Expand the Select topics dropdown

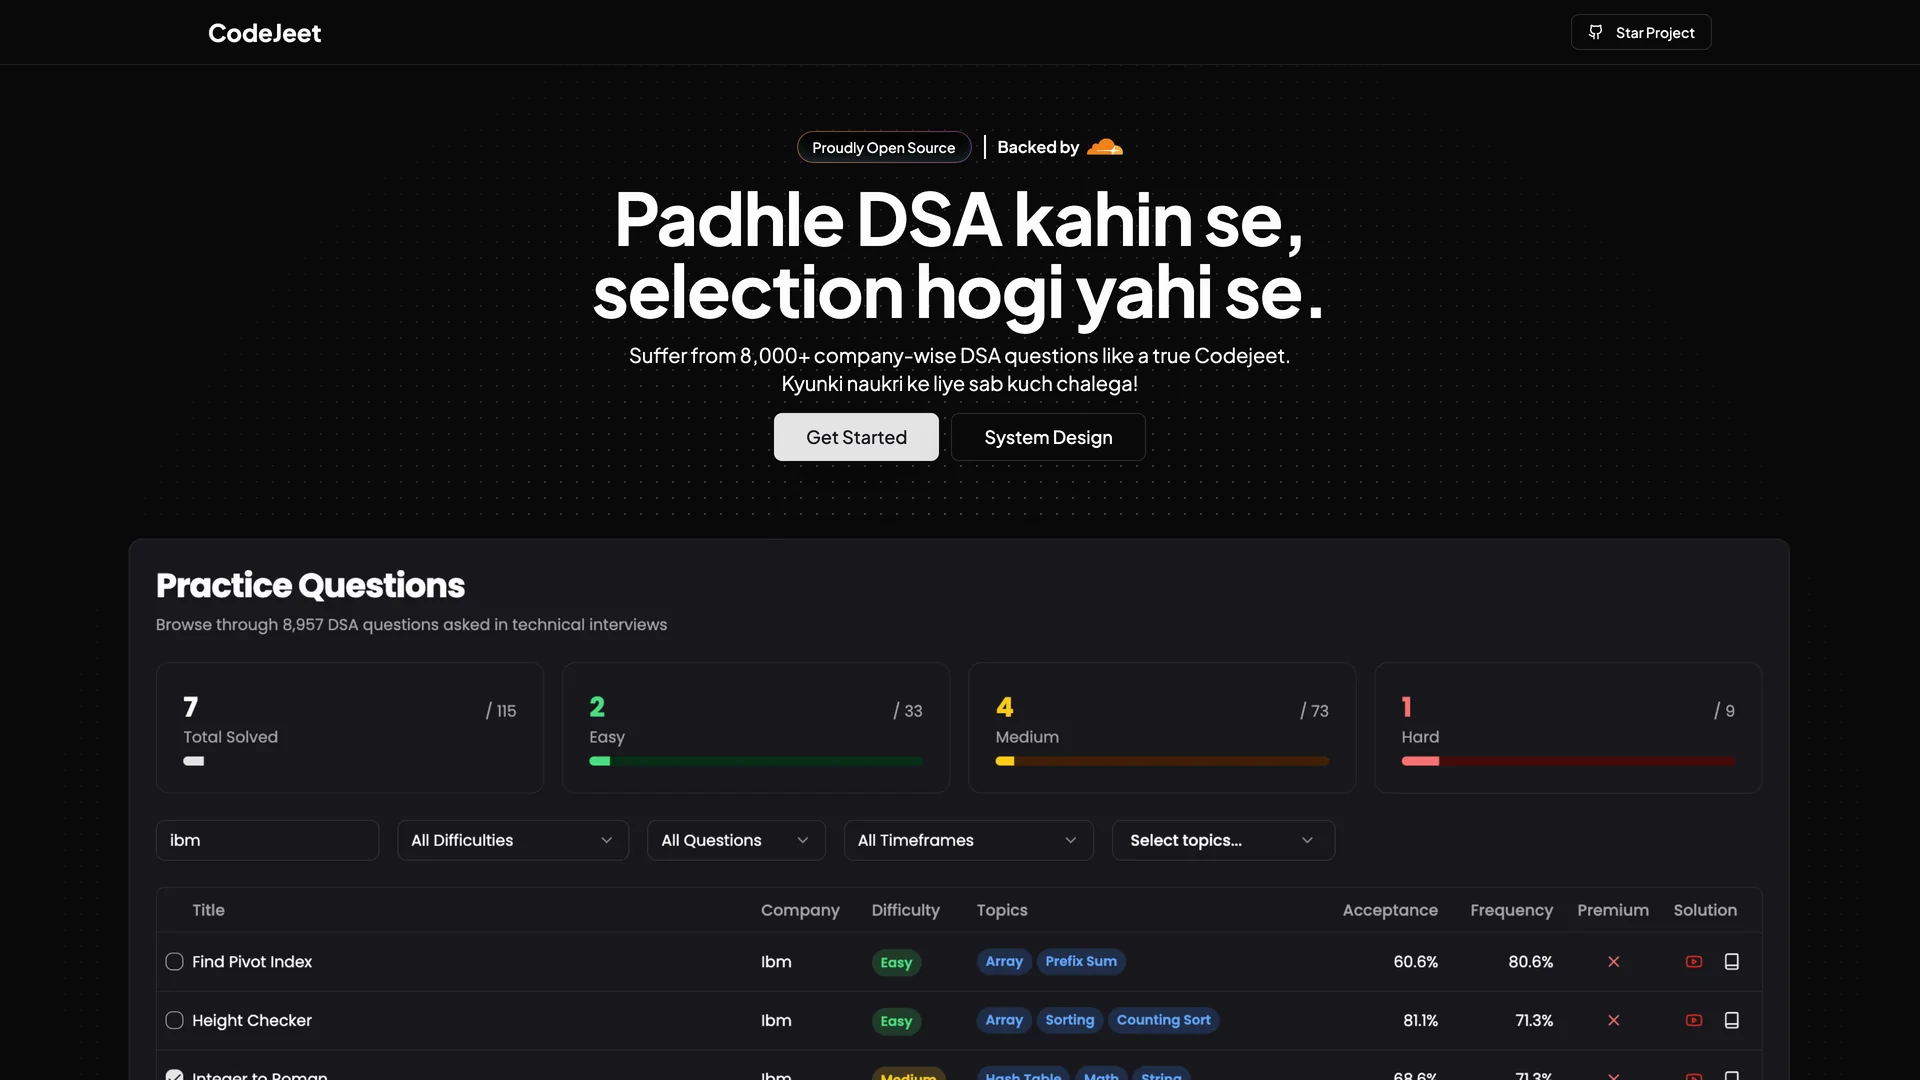[1222, 840]
